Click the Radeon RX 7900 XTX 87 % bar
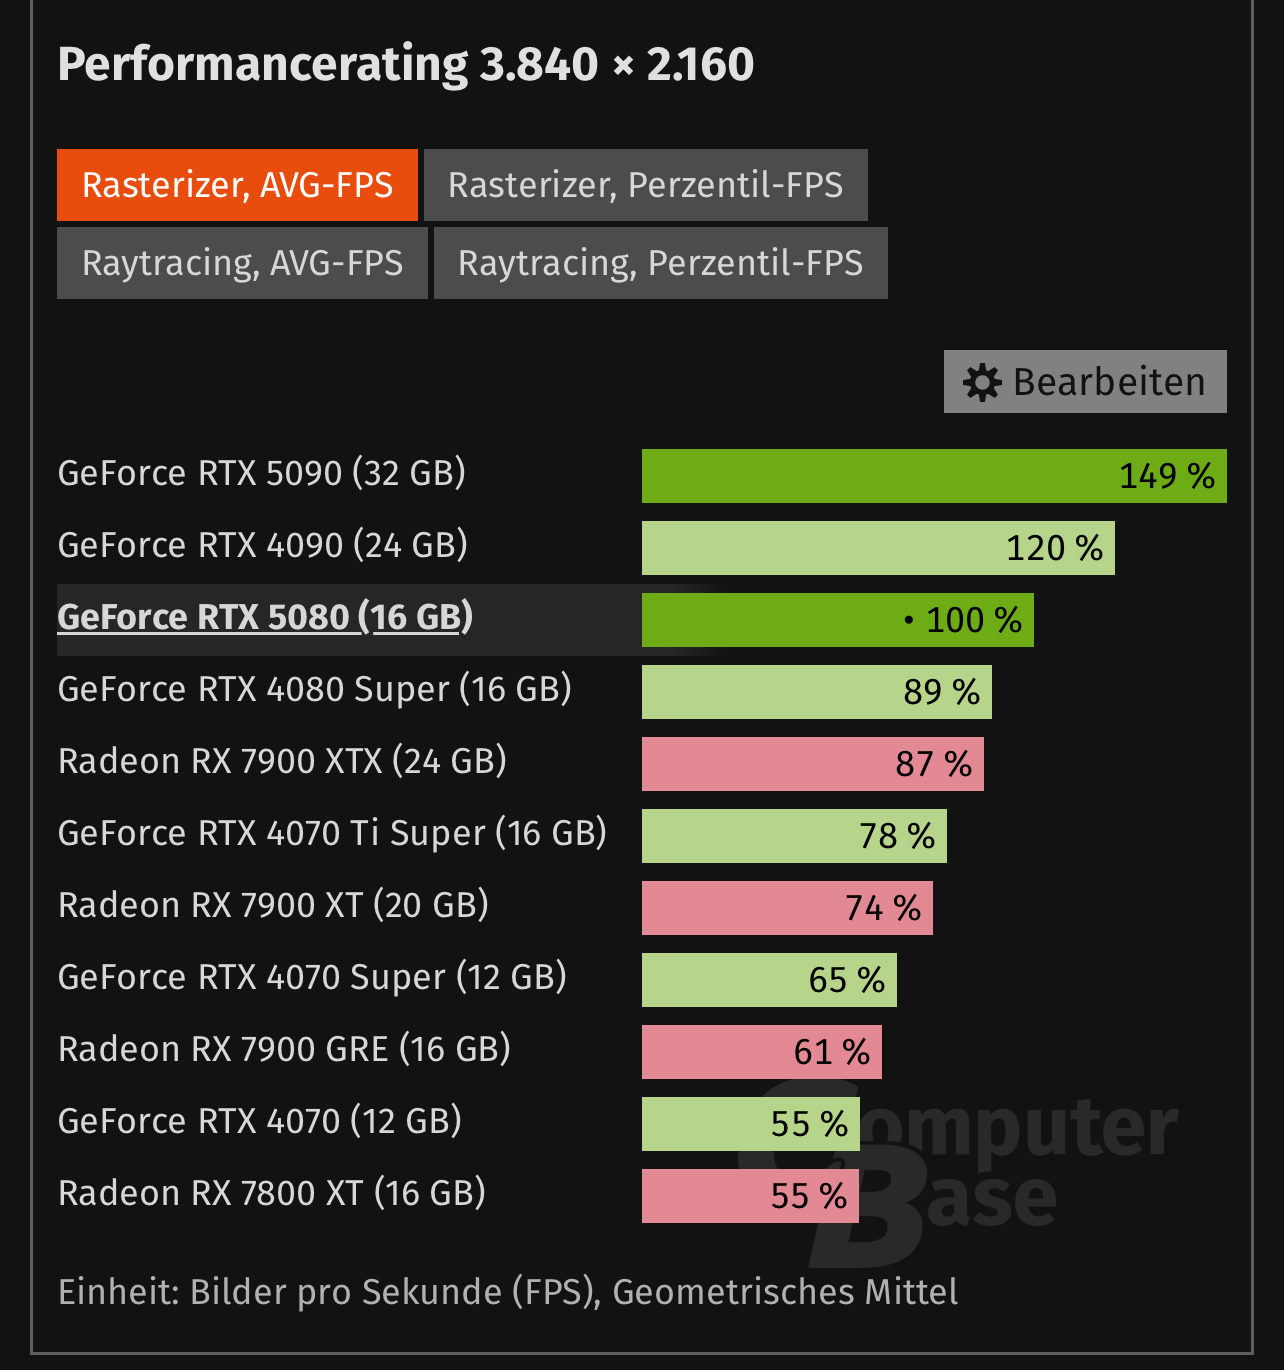1284x1370 pixels. click(x=812, y=764)
